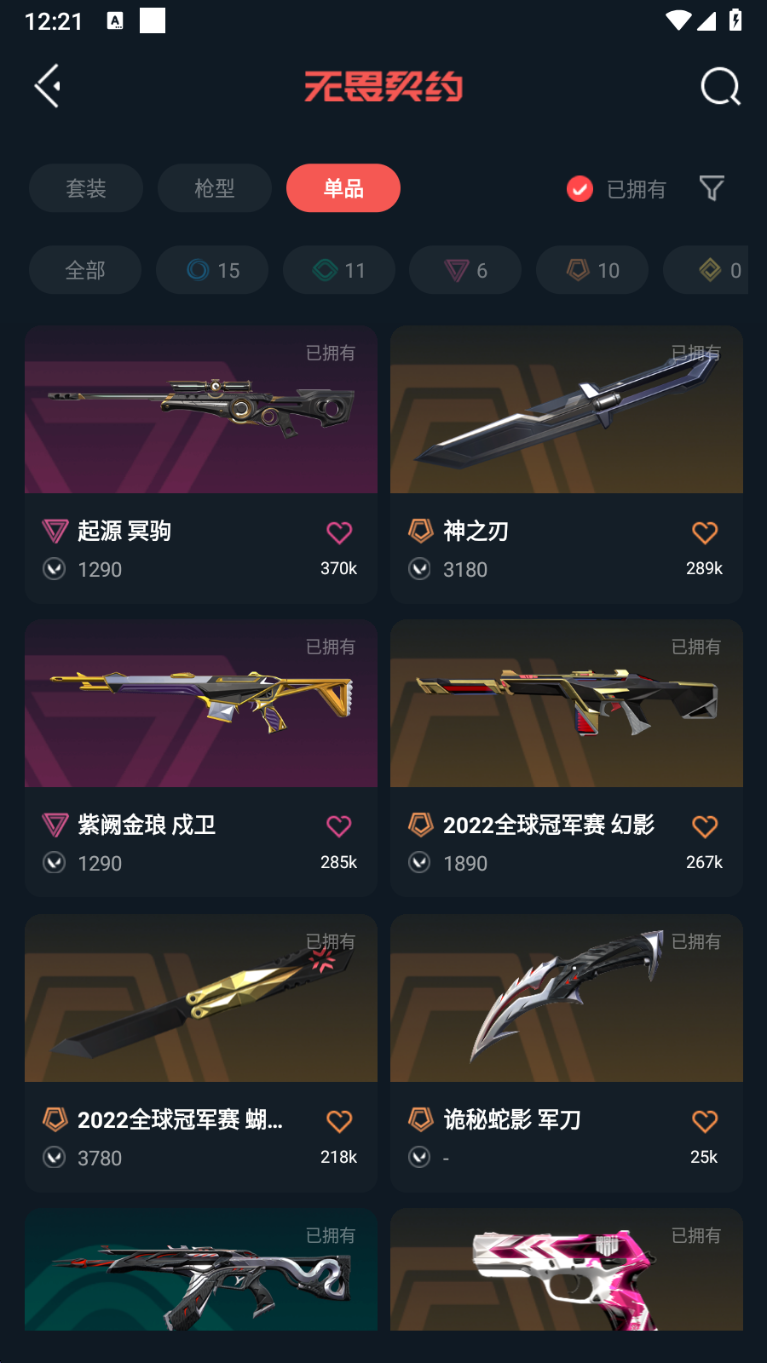Filter by green diamond tier showing 11
Image resolution: width=767 pixels, height=1363 pixels.
[339, 270]
